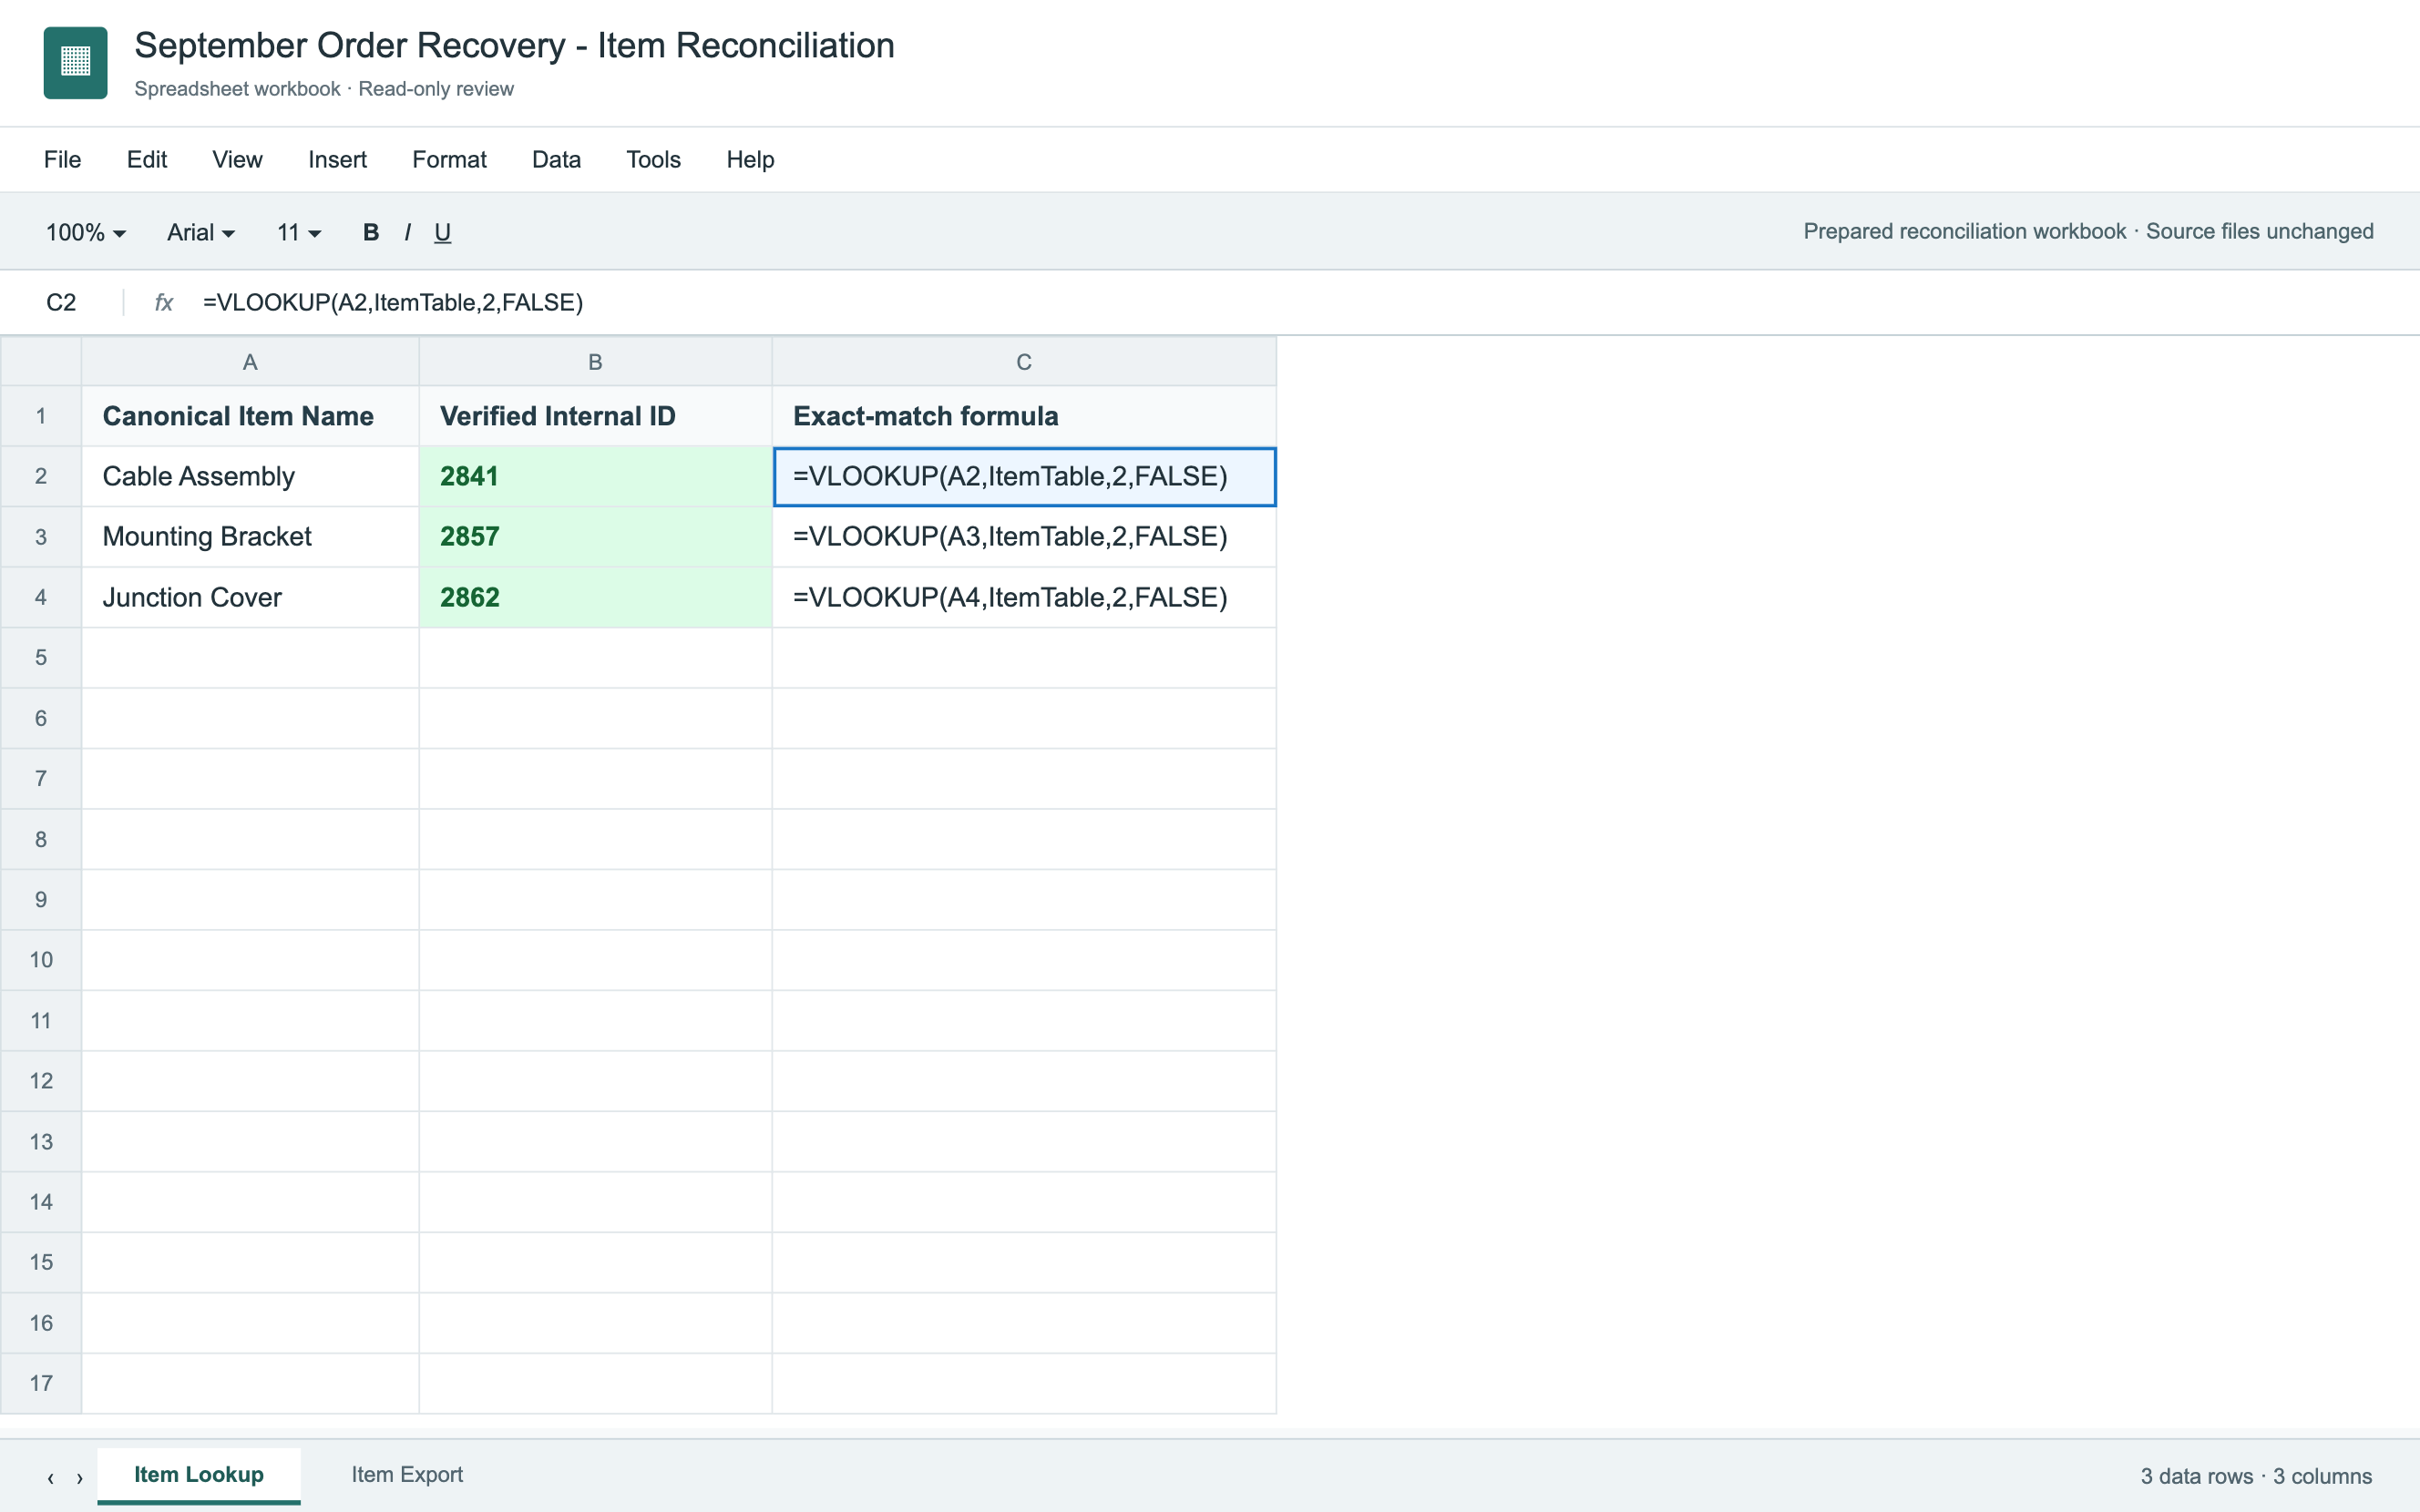The height and width of the screenshot is (1512, 2420).
Task: Toggle Bold formatting in toolbar
Action: coord(371,232)
